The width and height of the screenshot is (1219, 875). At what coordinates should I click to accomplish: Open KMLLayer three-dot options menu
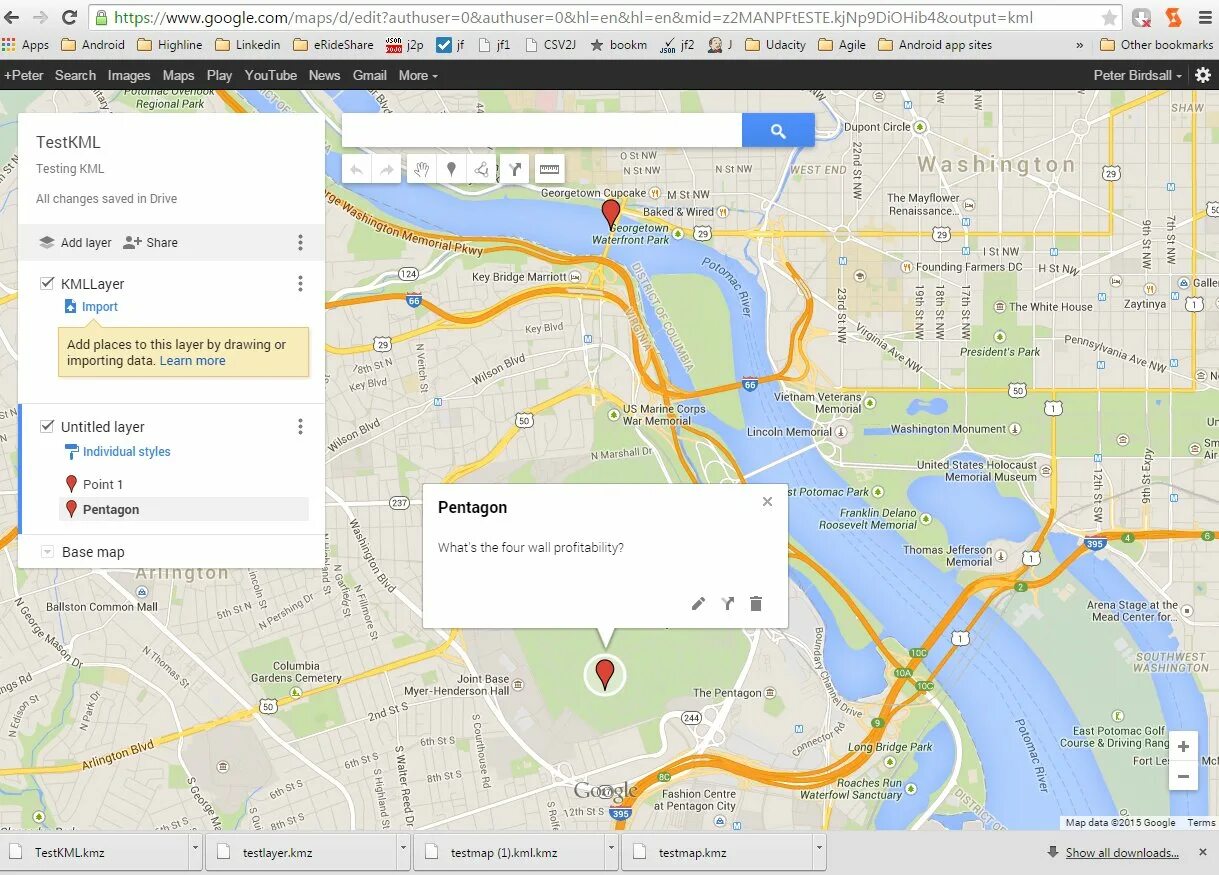[x=300, y=284]
